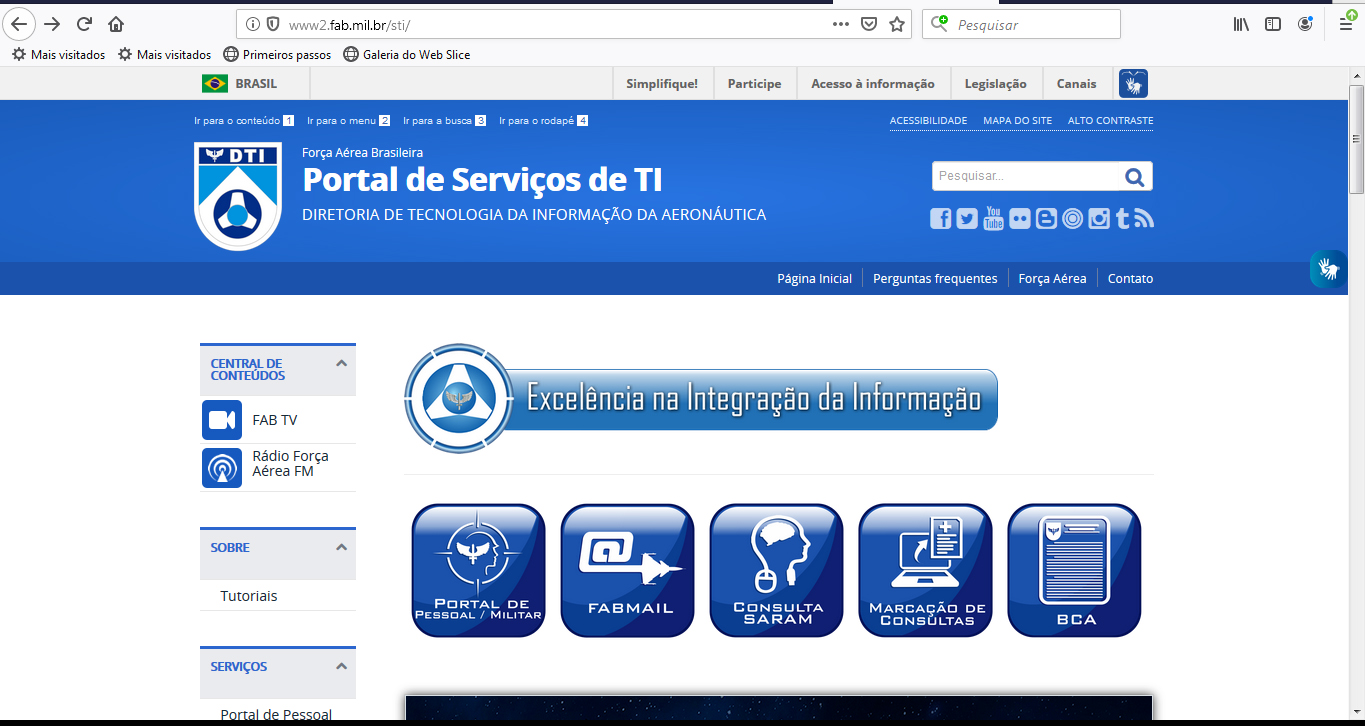Open VLibras sign-language icon in top bar

[1133, 84]
